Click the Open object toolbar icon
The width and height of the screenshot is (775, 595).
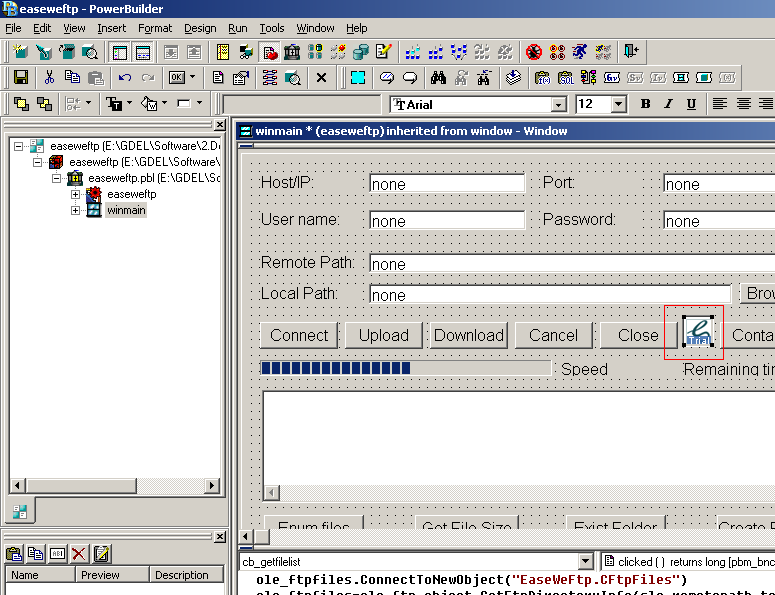67,52
